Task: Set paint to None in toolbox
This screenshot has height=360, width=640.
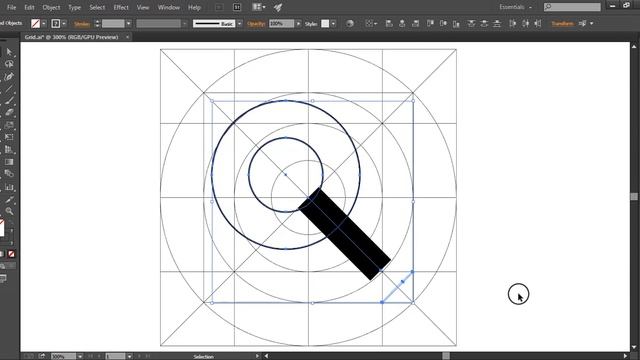Action: click(x=11, y=254)
